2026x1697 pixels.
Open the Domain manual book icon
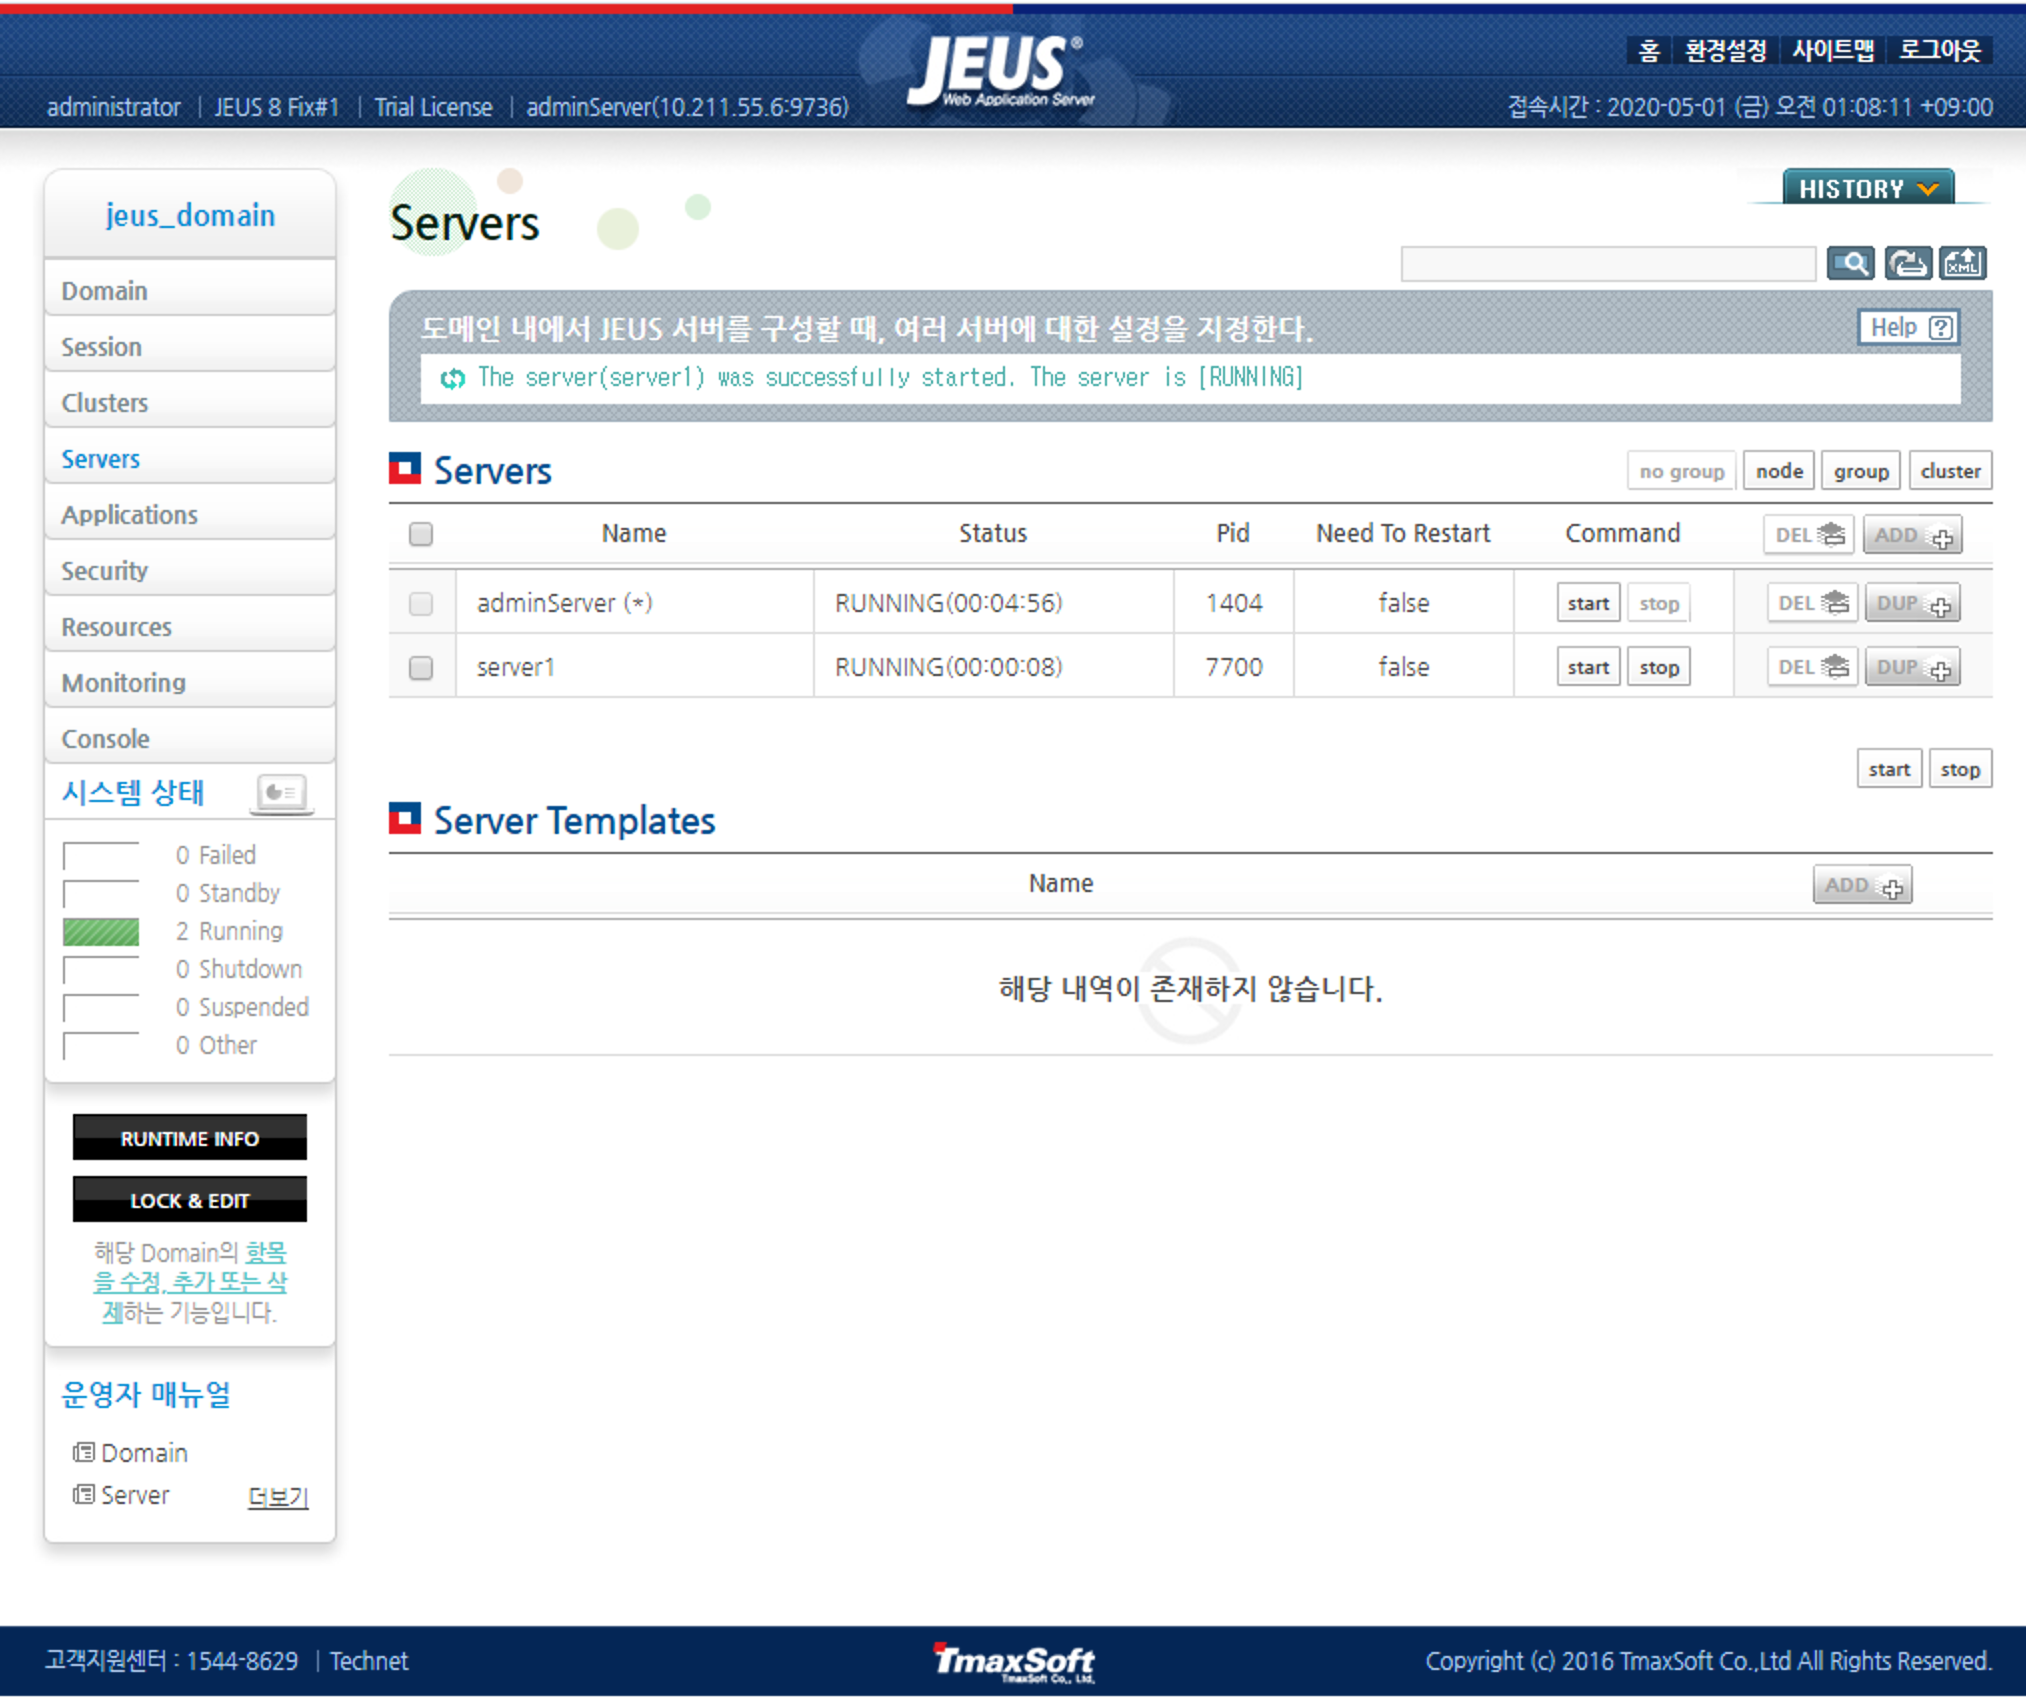click(84, 1452)
